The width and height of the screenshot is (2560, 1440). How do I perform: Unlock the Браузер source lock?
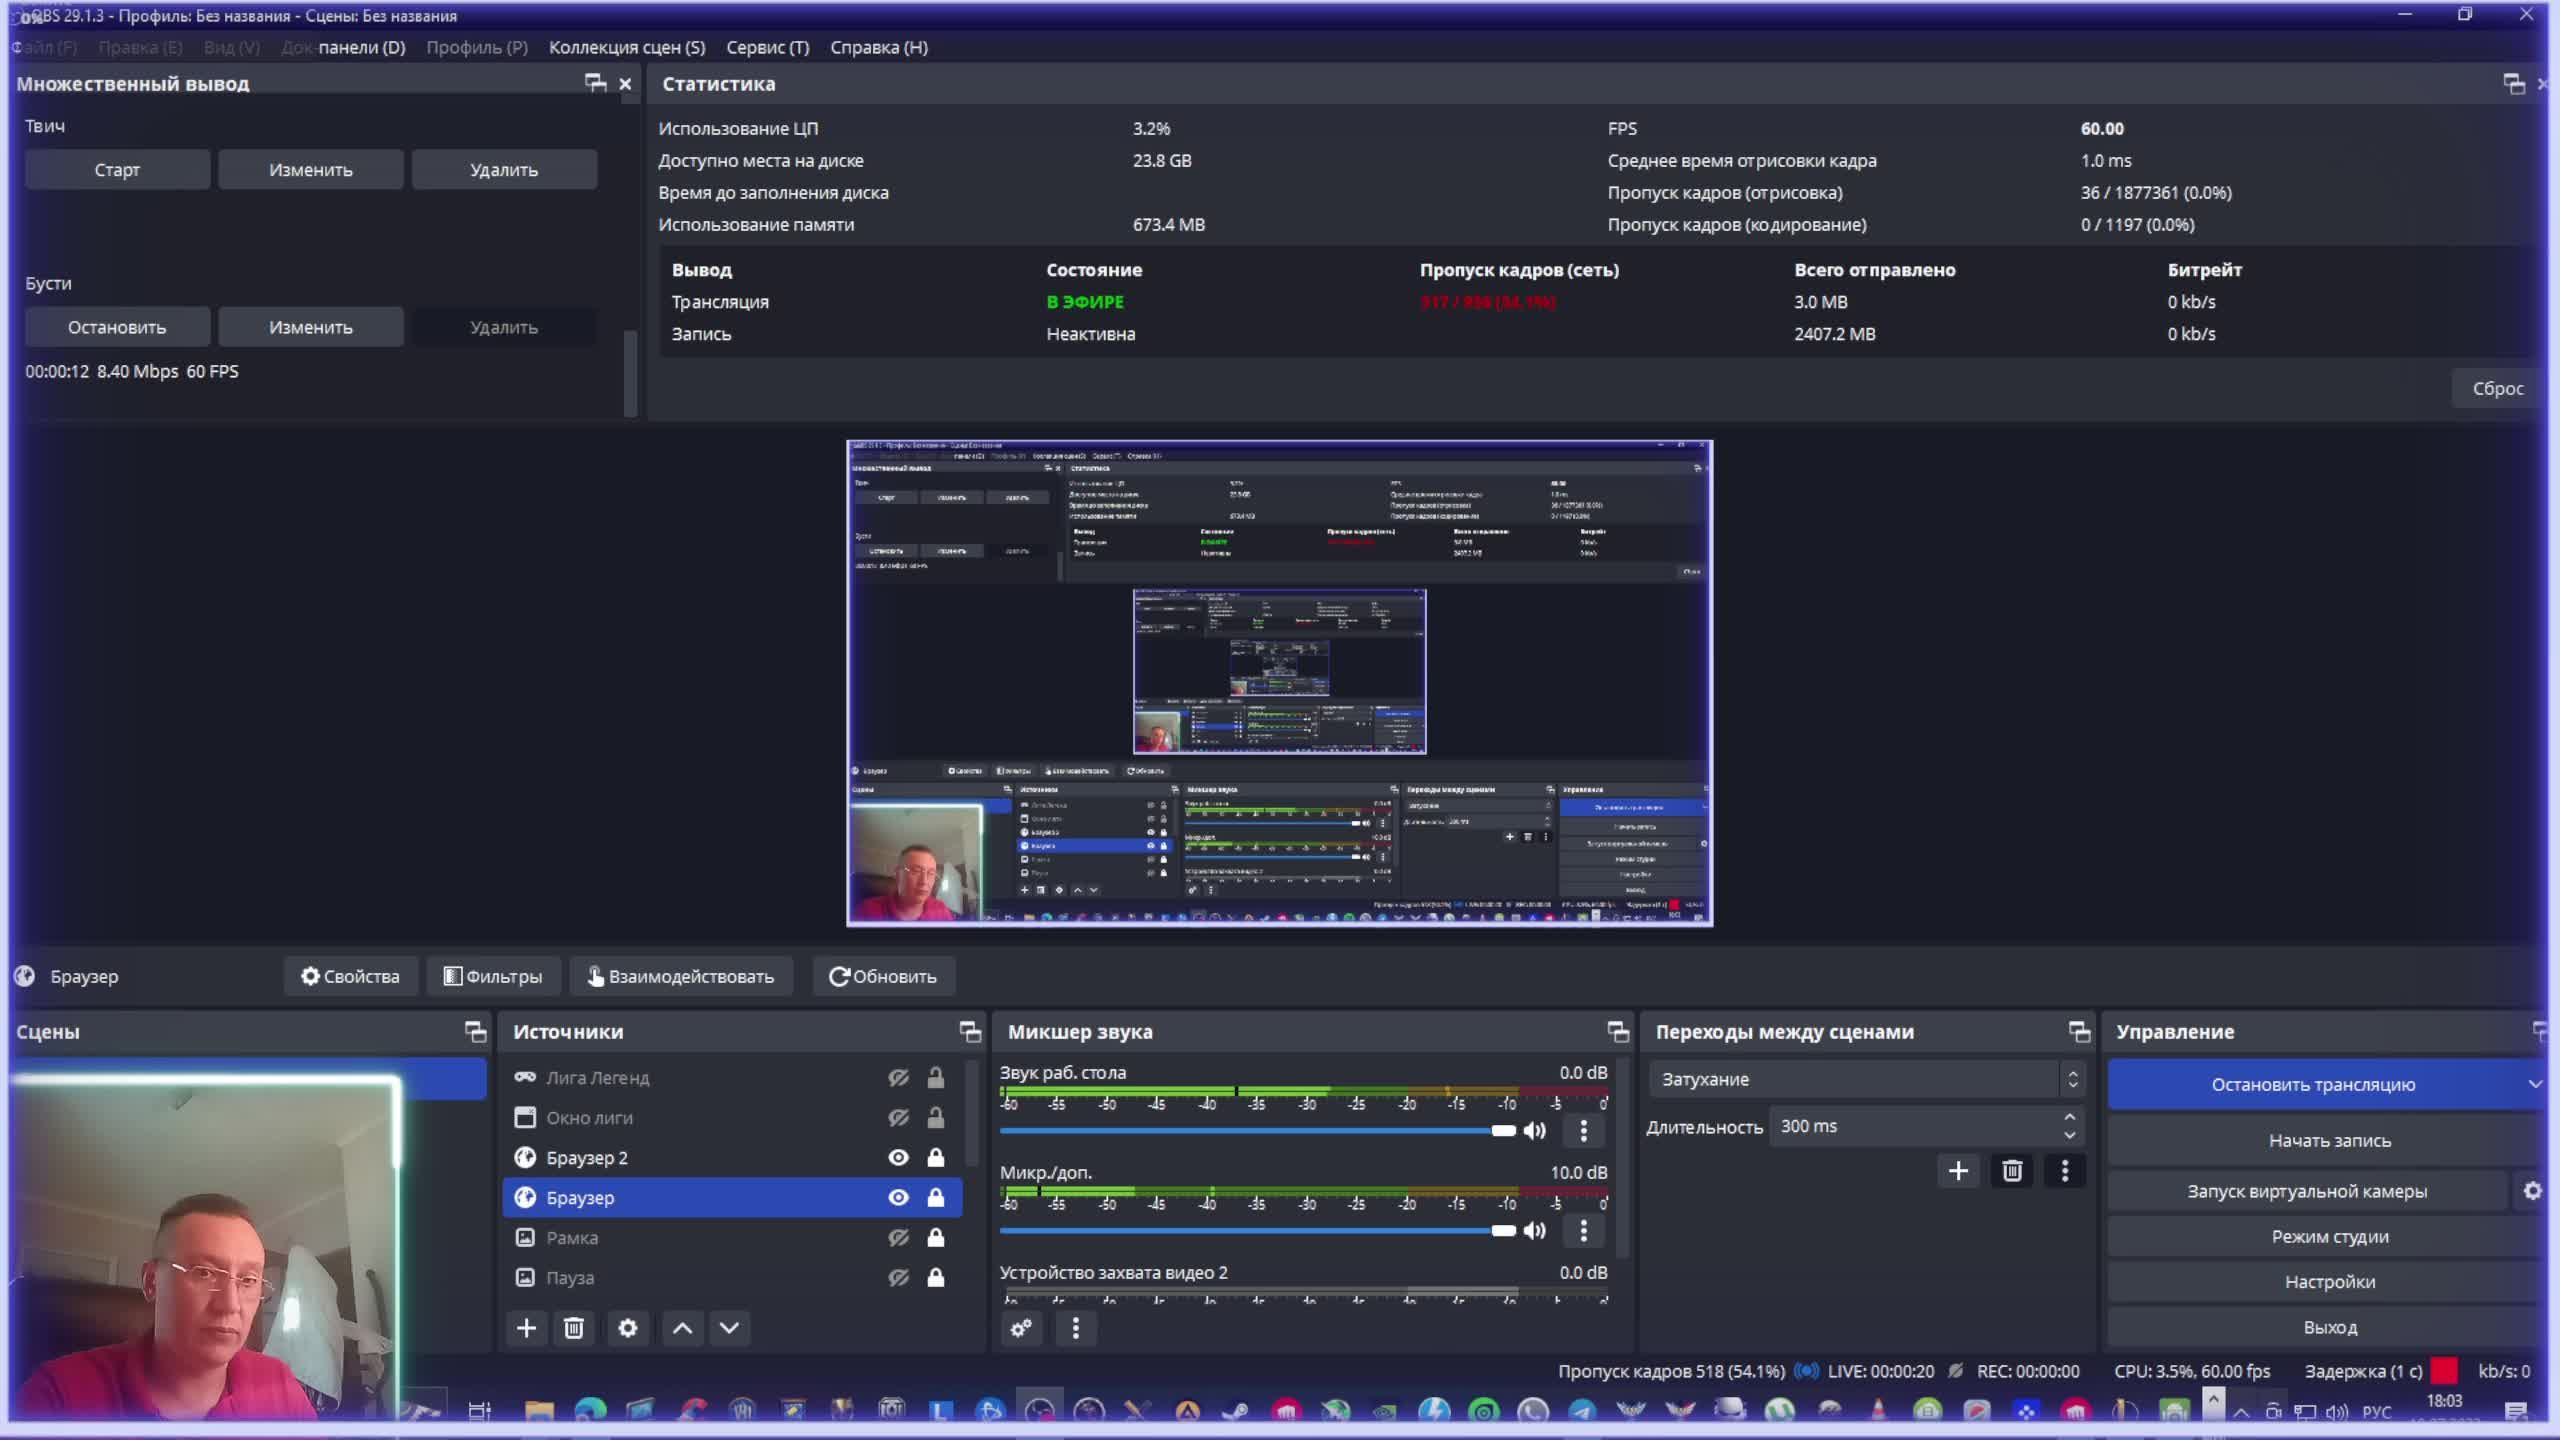point(936,1197)
